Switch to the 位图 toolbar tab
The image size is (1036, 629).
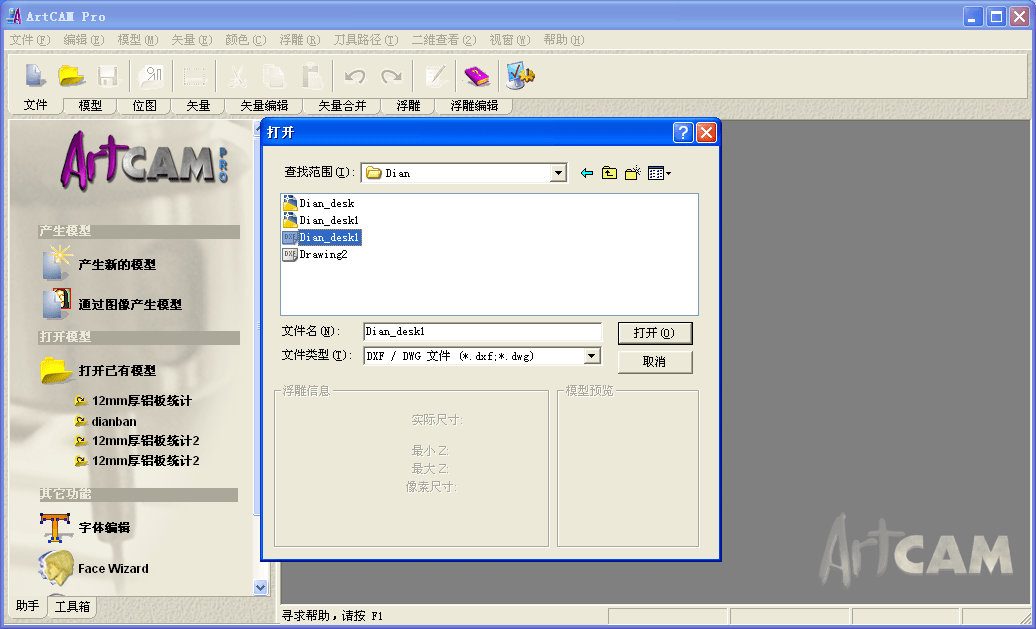[145, 106]
